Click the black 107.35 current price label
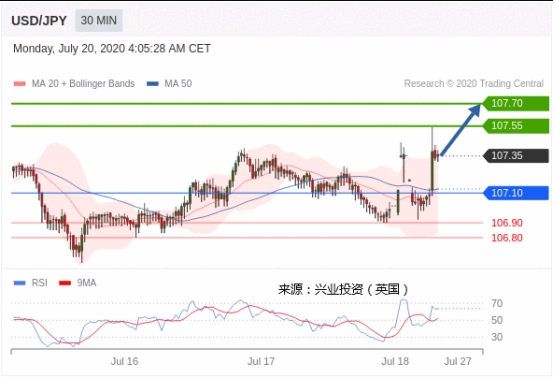Image resolution: width=554 pixels, height=378 pixels. click(515, 155)
